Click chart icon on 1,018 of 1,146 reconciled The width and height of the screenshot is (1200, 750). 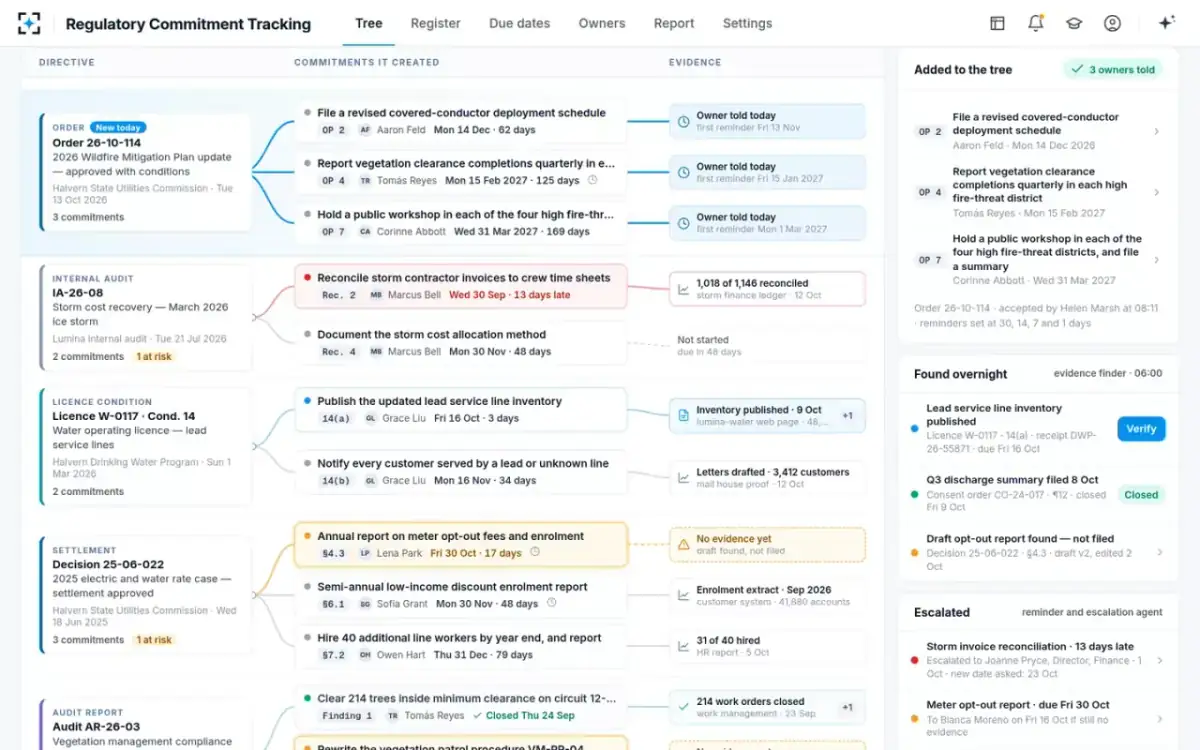683,289
